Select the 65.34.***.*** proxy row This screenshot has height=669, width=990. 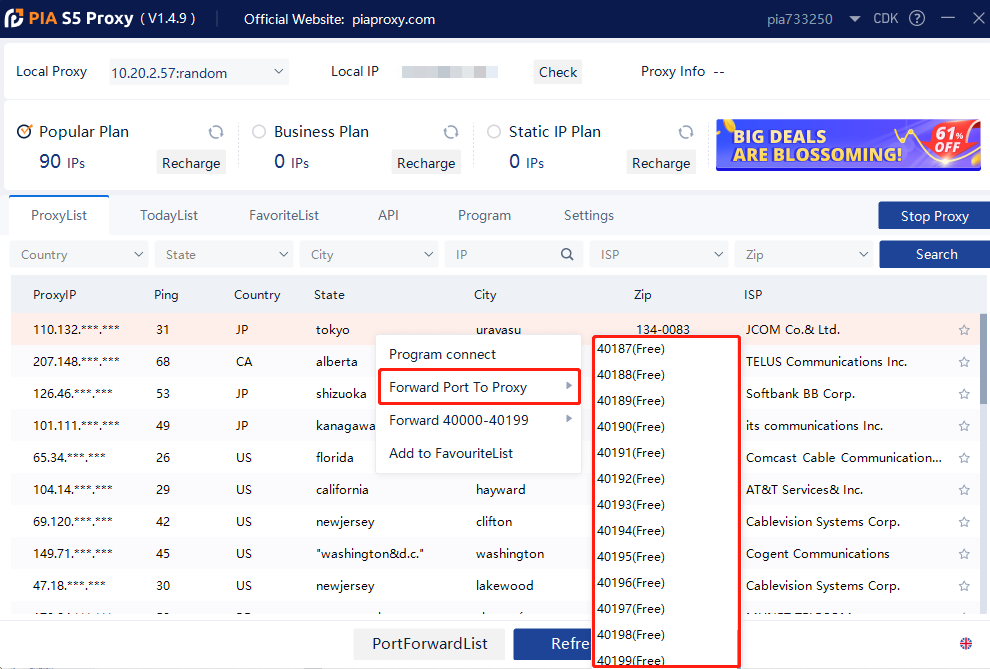click(x=494, y=458)
